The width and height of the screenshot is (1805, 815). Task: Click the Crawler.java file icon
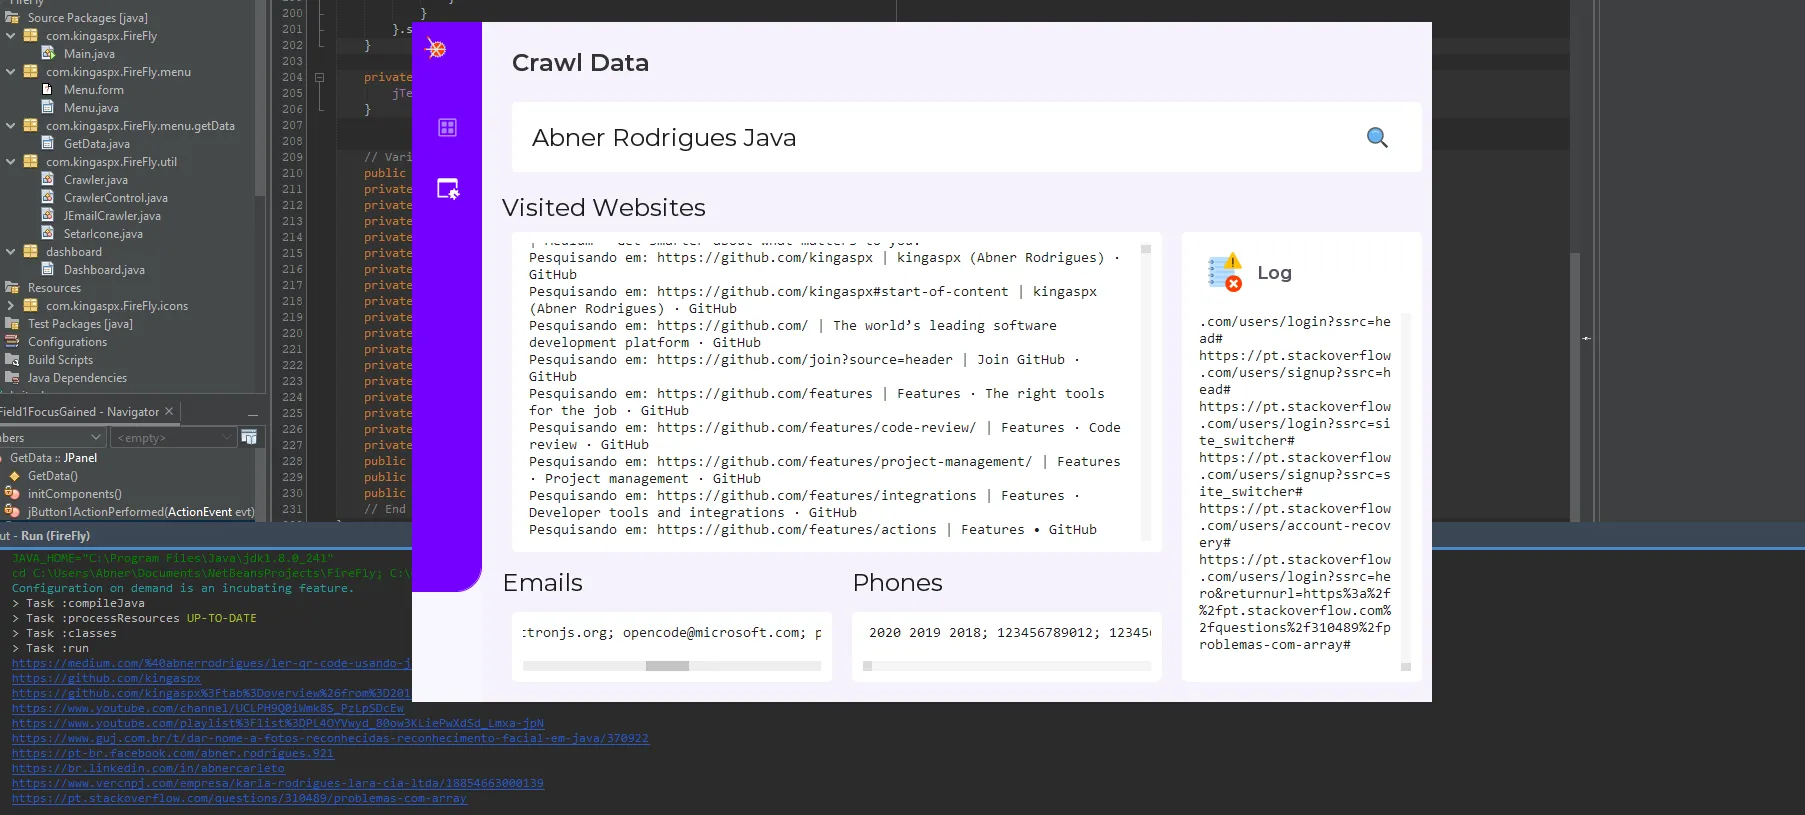[x=48, y=179]
